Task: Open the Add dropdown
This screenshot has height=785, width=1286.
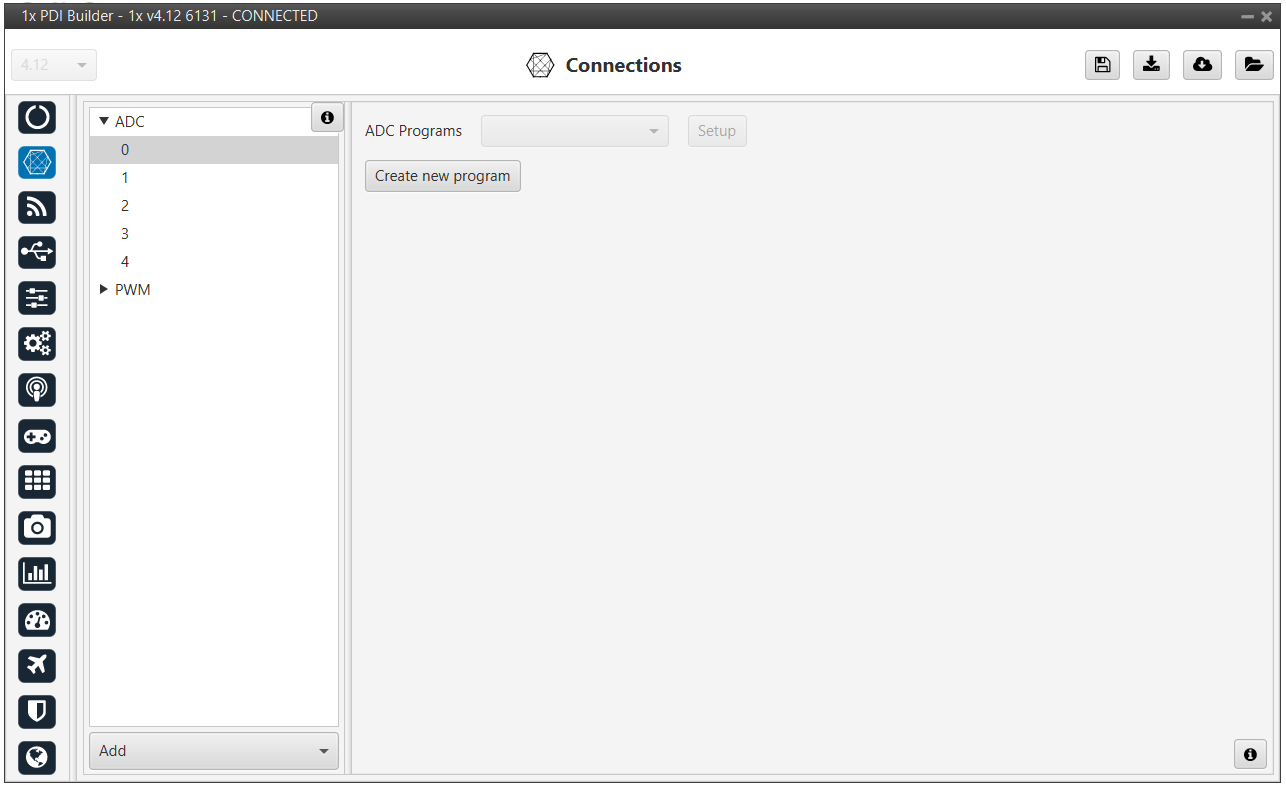Action: [x=214, y=751]
